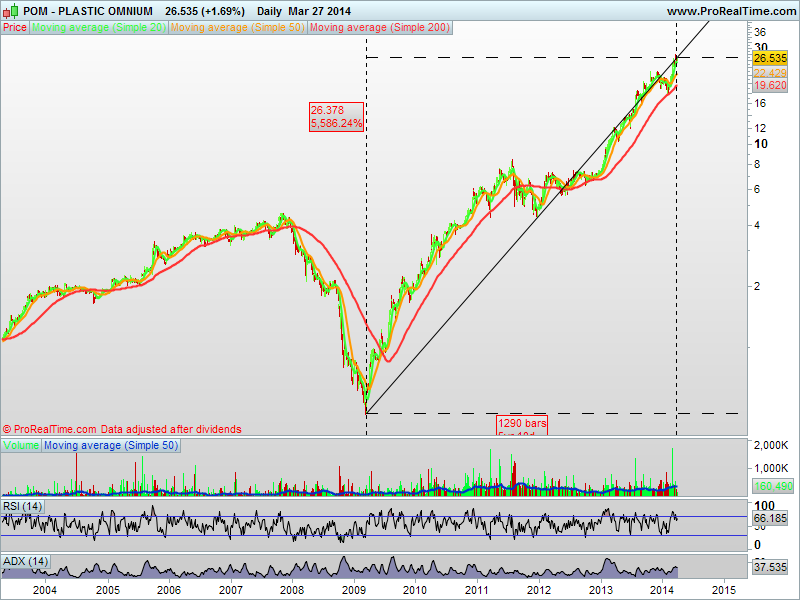Click the current price tag 26.535
The height and width of the screenshot is (600, 800).
[770, 58]
